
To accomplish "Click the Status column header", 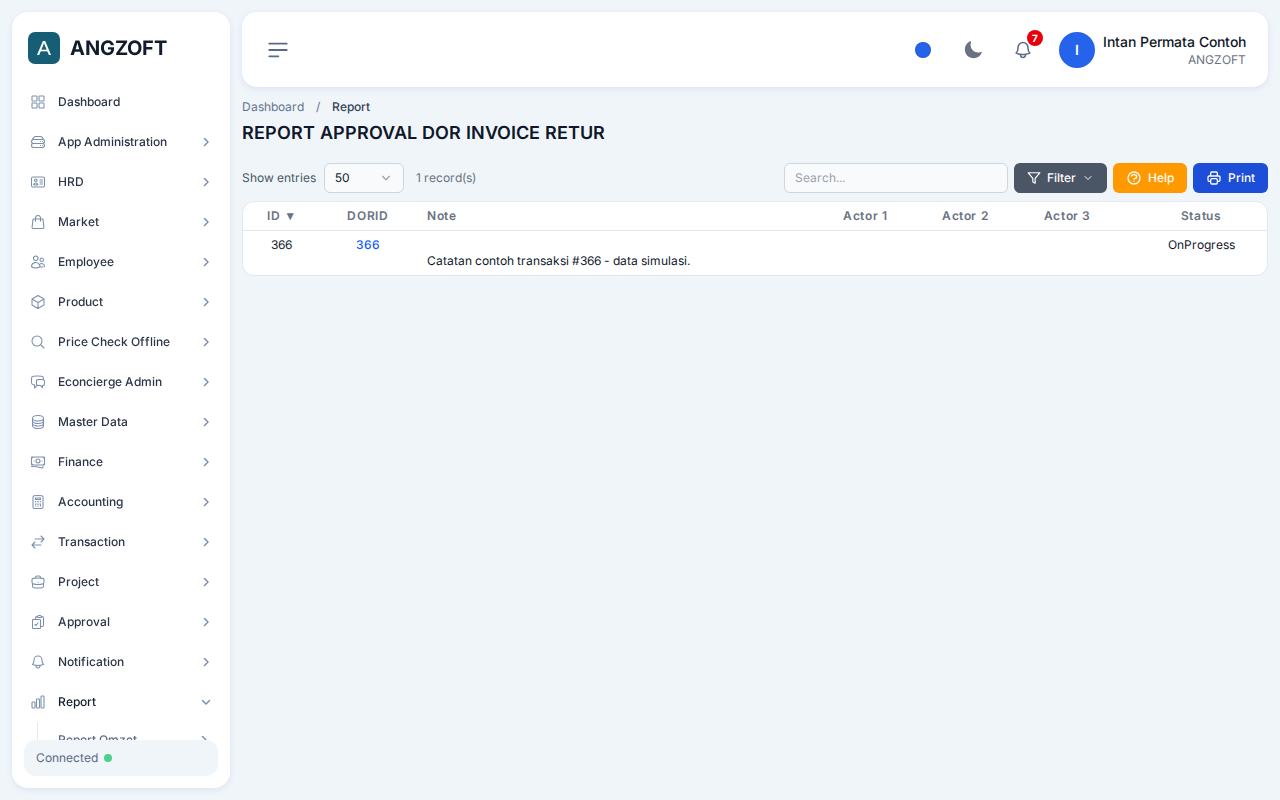I will point(1201,216).
